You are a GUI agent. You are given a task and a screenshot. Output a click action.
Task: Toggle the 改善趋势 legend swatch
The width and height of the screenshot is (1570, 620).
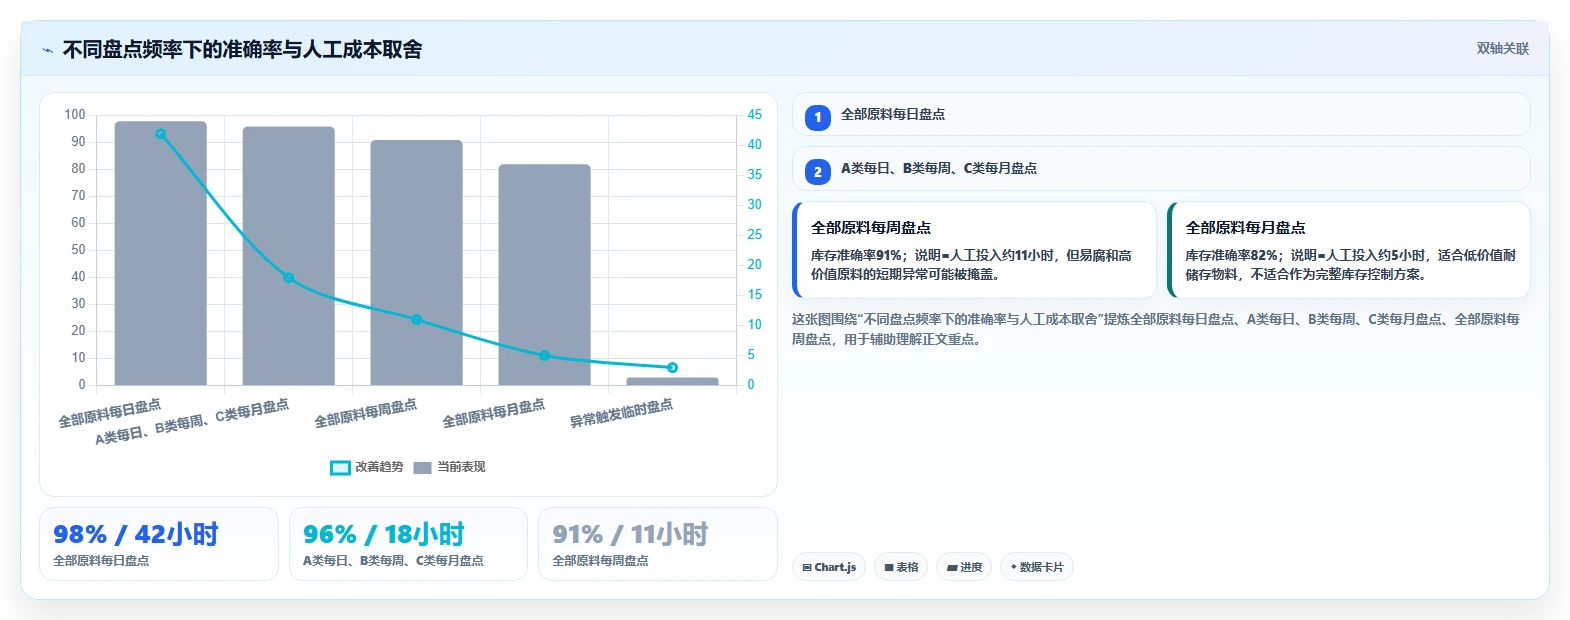click(340, 468)
